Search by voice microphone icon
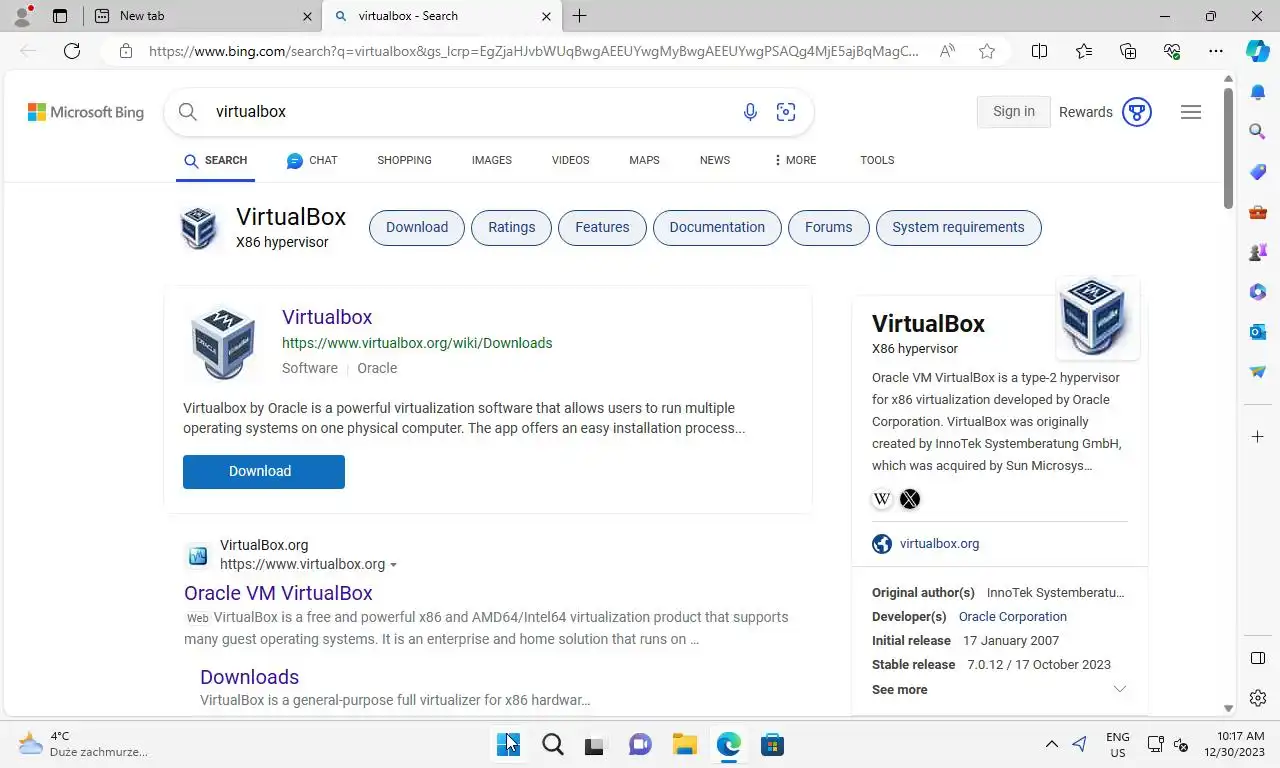The image size is (1280, 768). (x=750, y=112)
